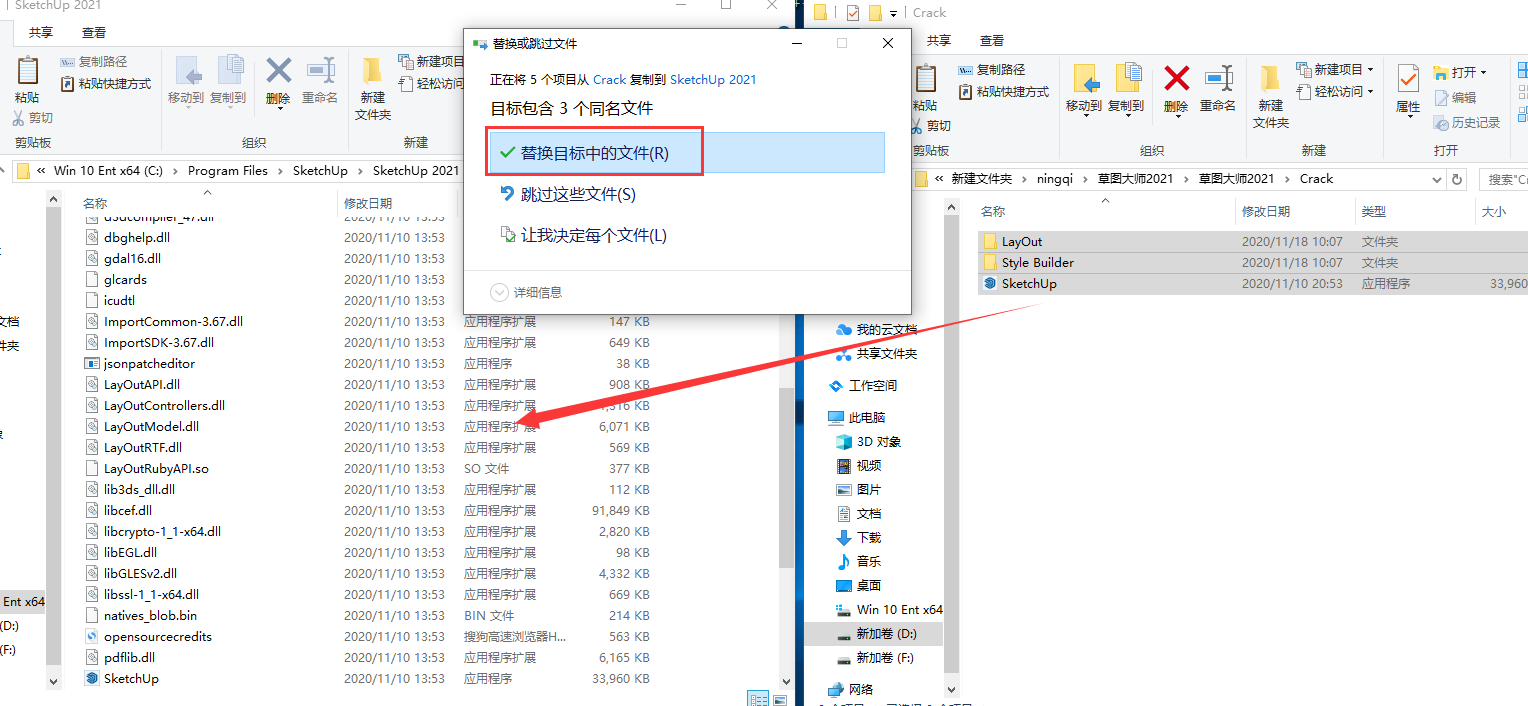Click Paste shortcut in Crack window ribbon
This screenshot has width=1528, height=706.
1004,91
